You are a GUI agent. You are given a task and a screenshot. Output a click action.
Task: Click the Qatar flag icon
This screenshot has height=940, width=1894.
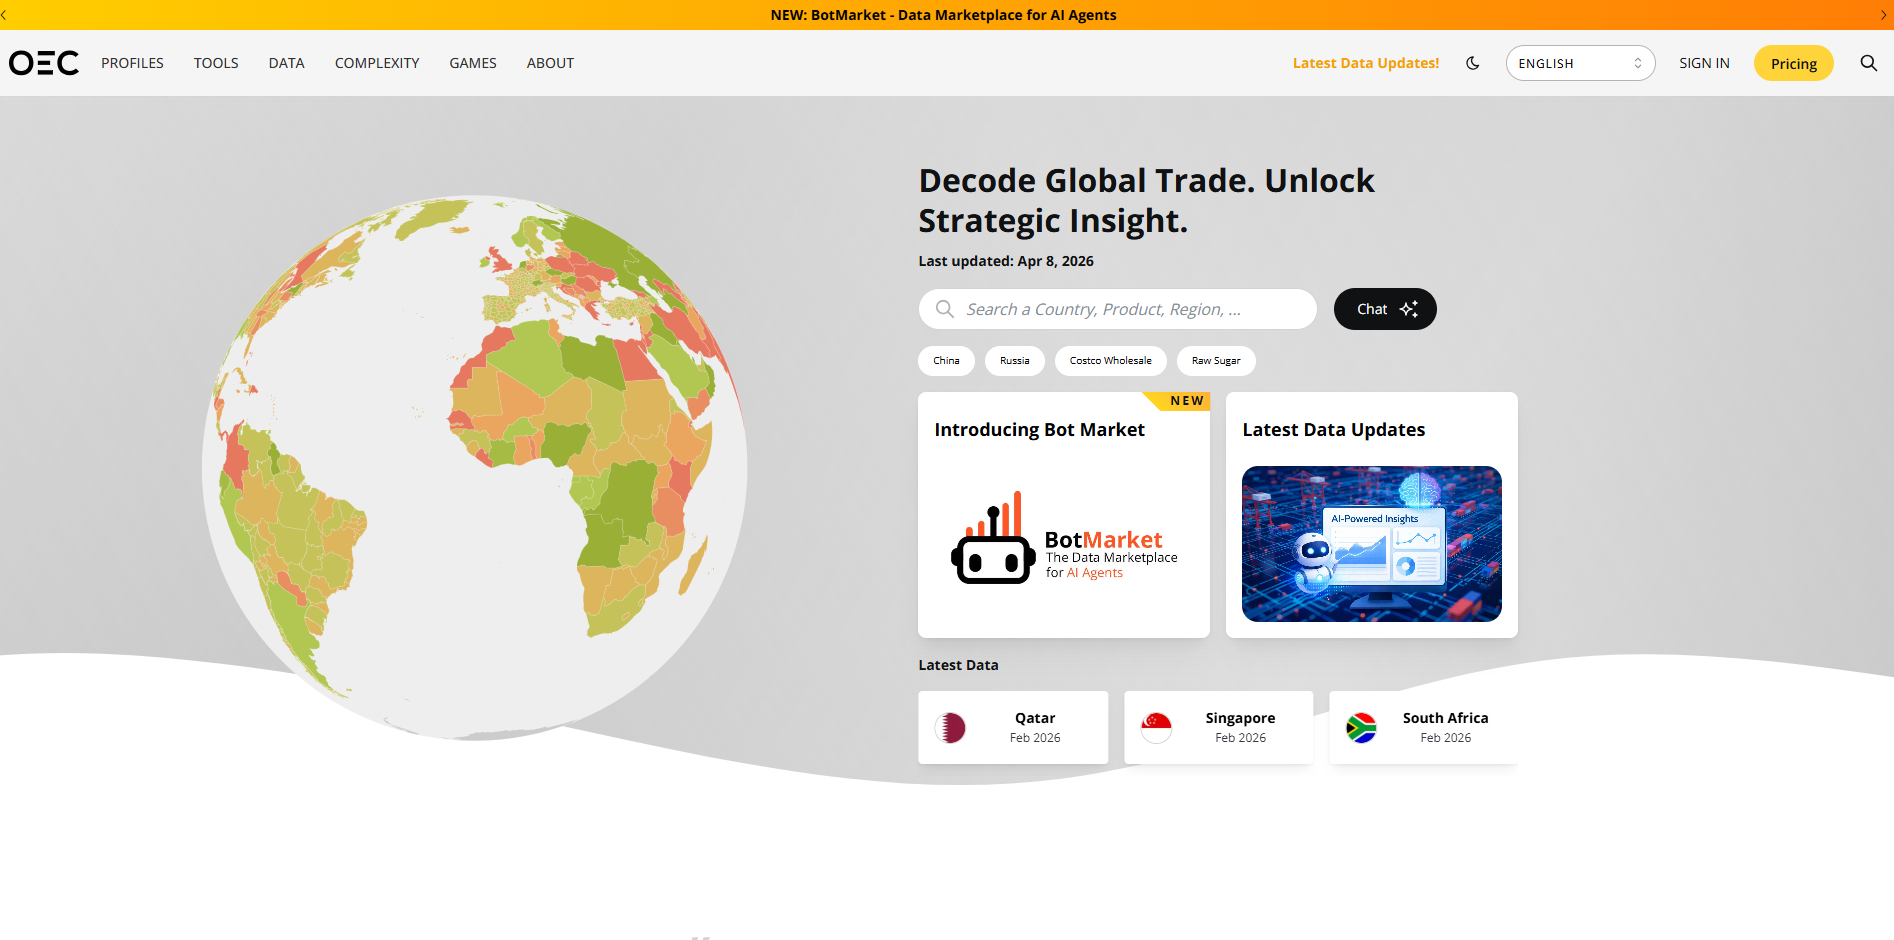click(950, 728)
